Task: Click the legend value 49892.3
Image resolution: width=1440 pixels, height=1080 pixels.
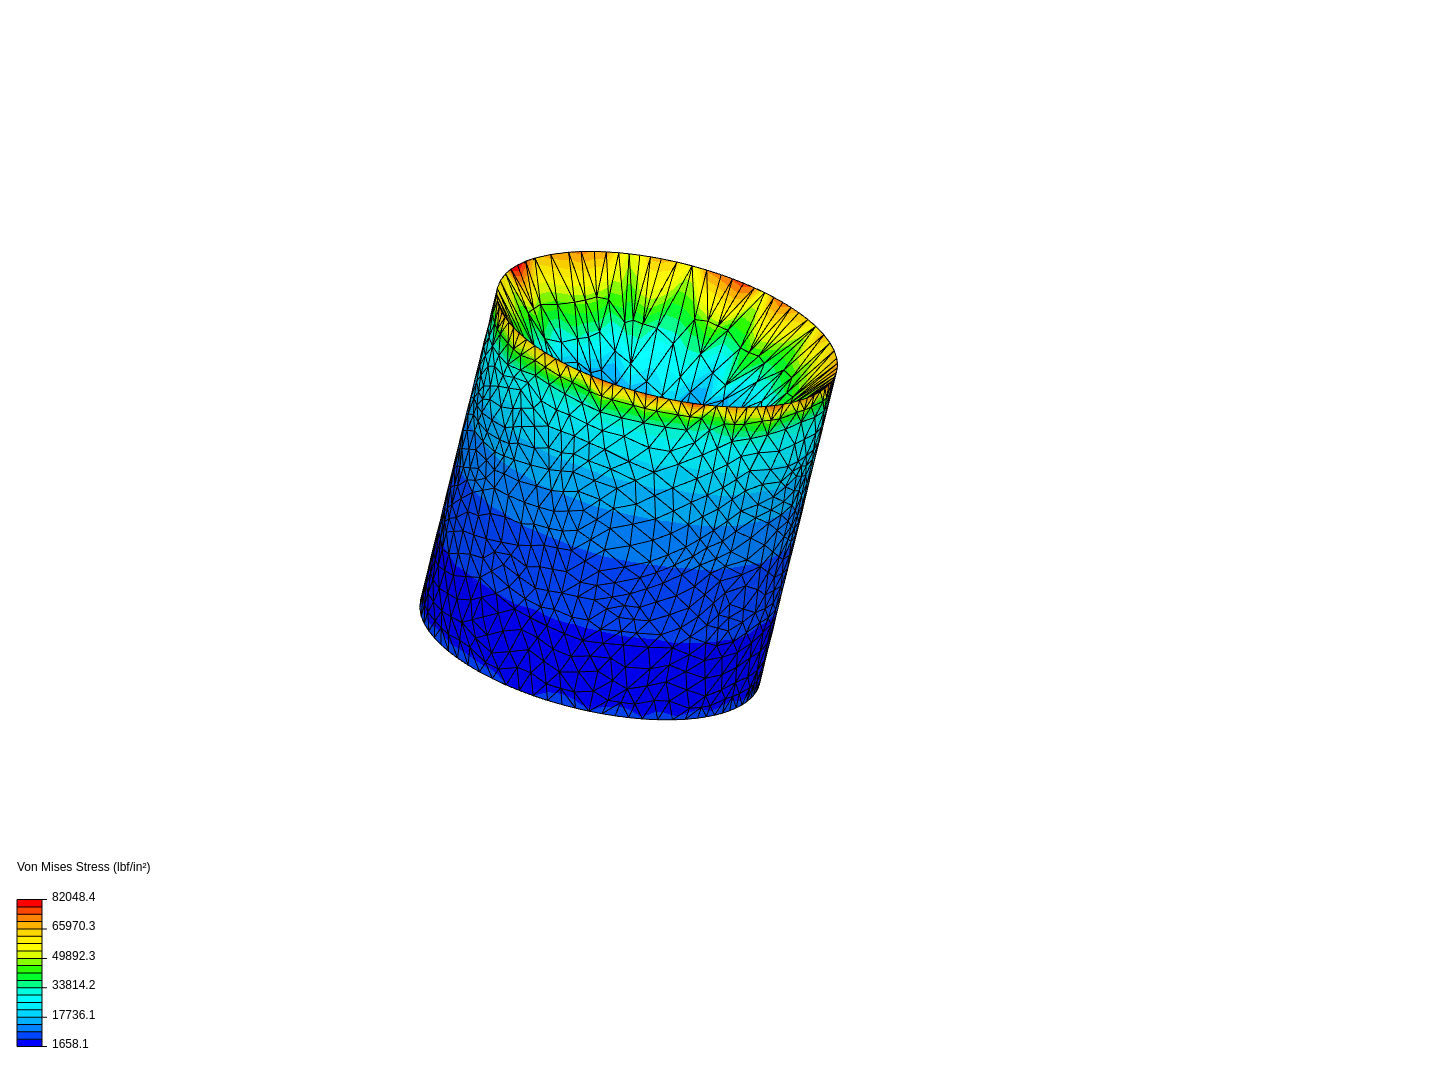Action: pyautogui.click(x=73, y=956)
